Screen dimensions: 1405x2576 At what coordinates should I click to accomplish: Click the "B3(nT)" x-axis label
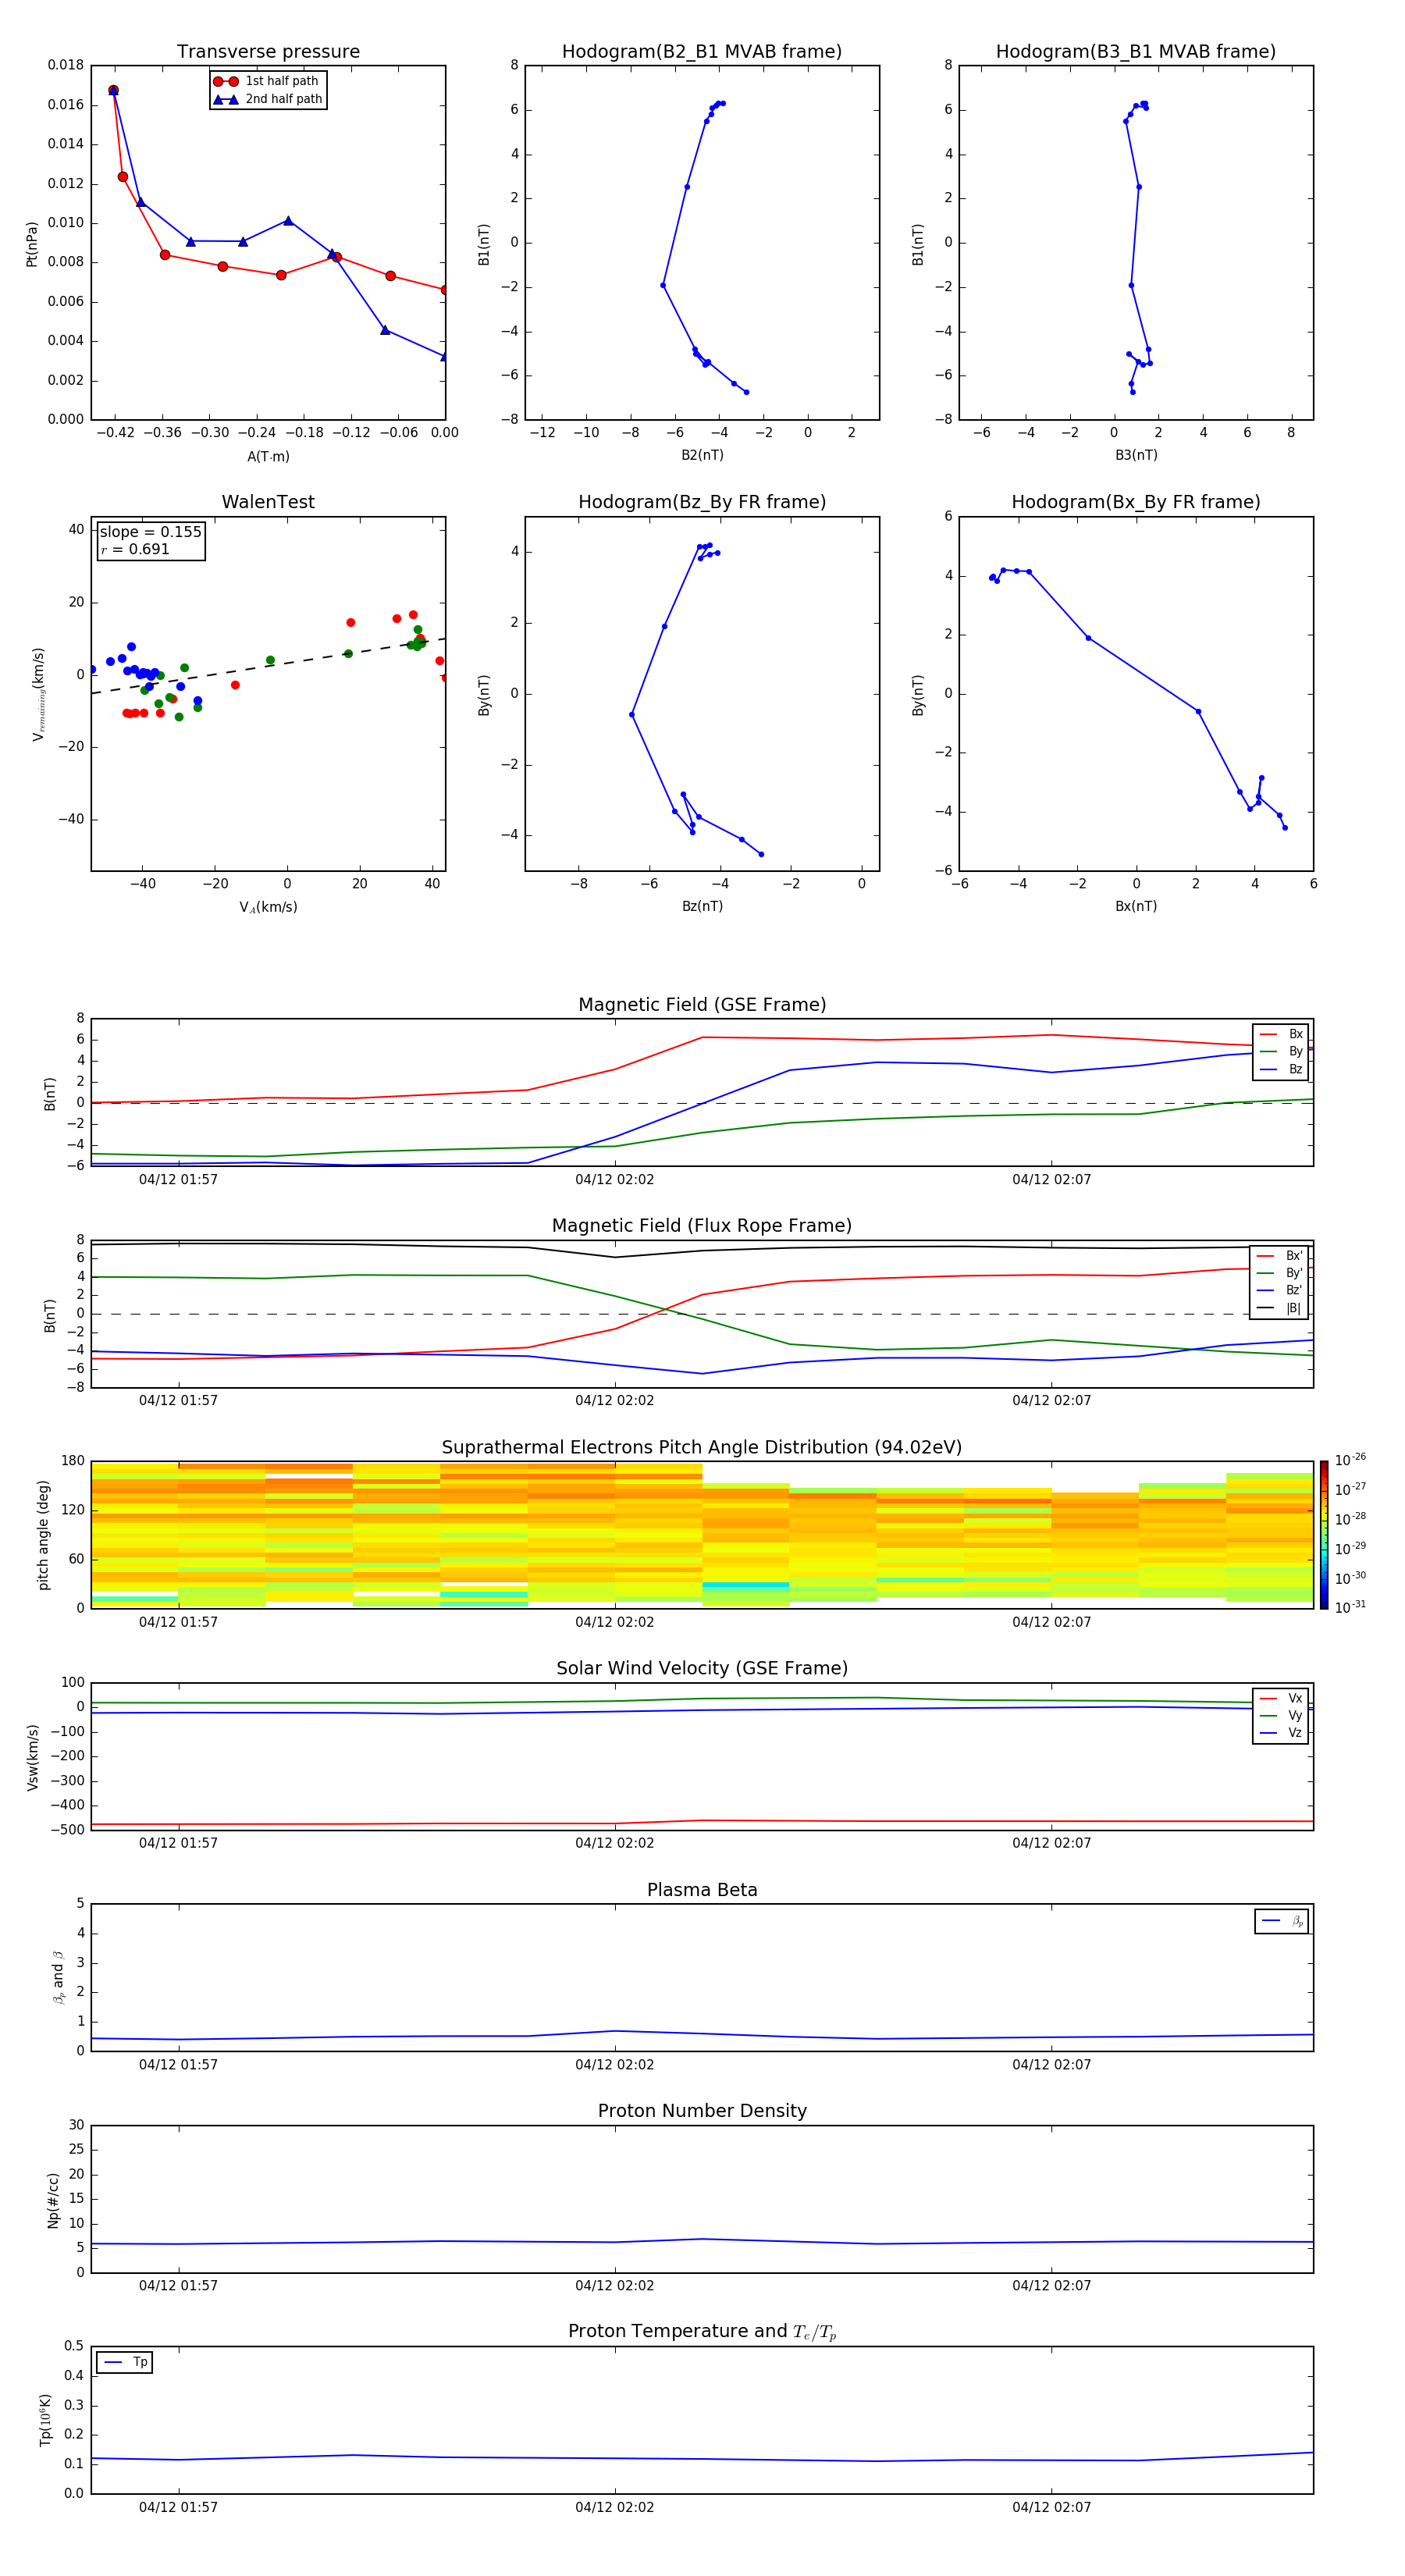click(1136, 455)
